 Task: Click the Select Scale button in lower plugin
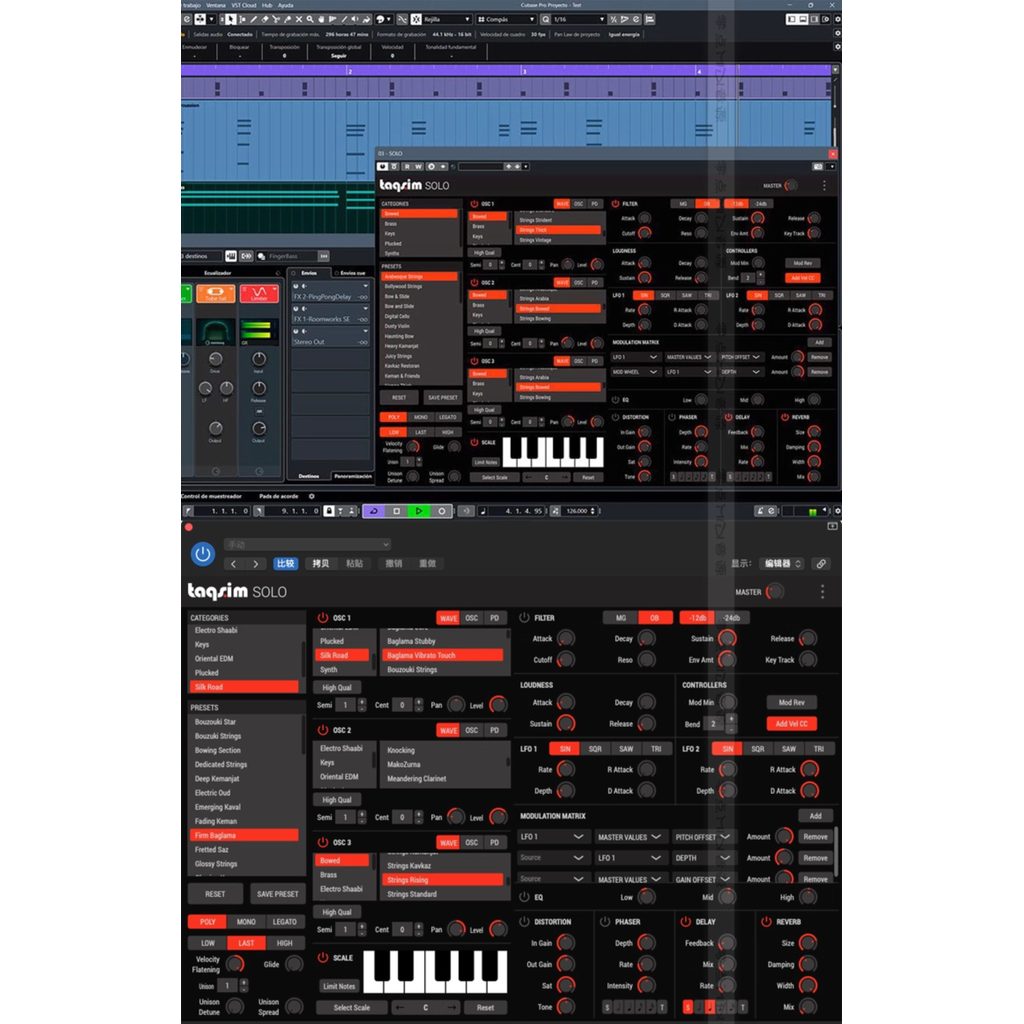point(351,1007)
